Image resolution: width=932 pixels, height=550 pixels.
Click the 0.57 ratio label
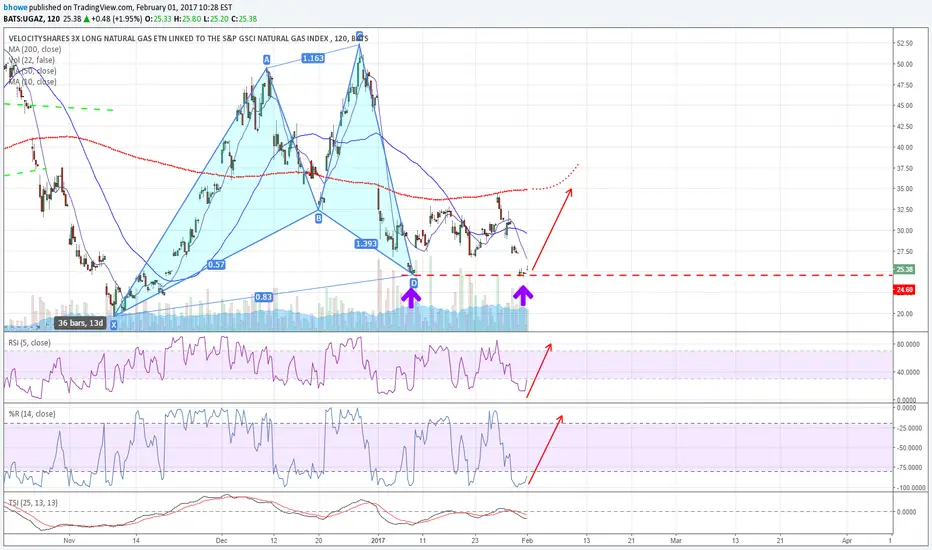click(216, 265)
